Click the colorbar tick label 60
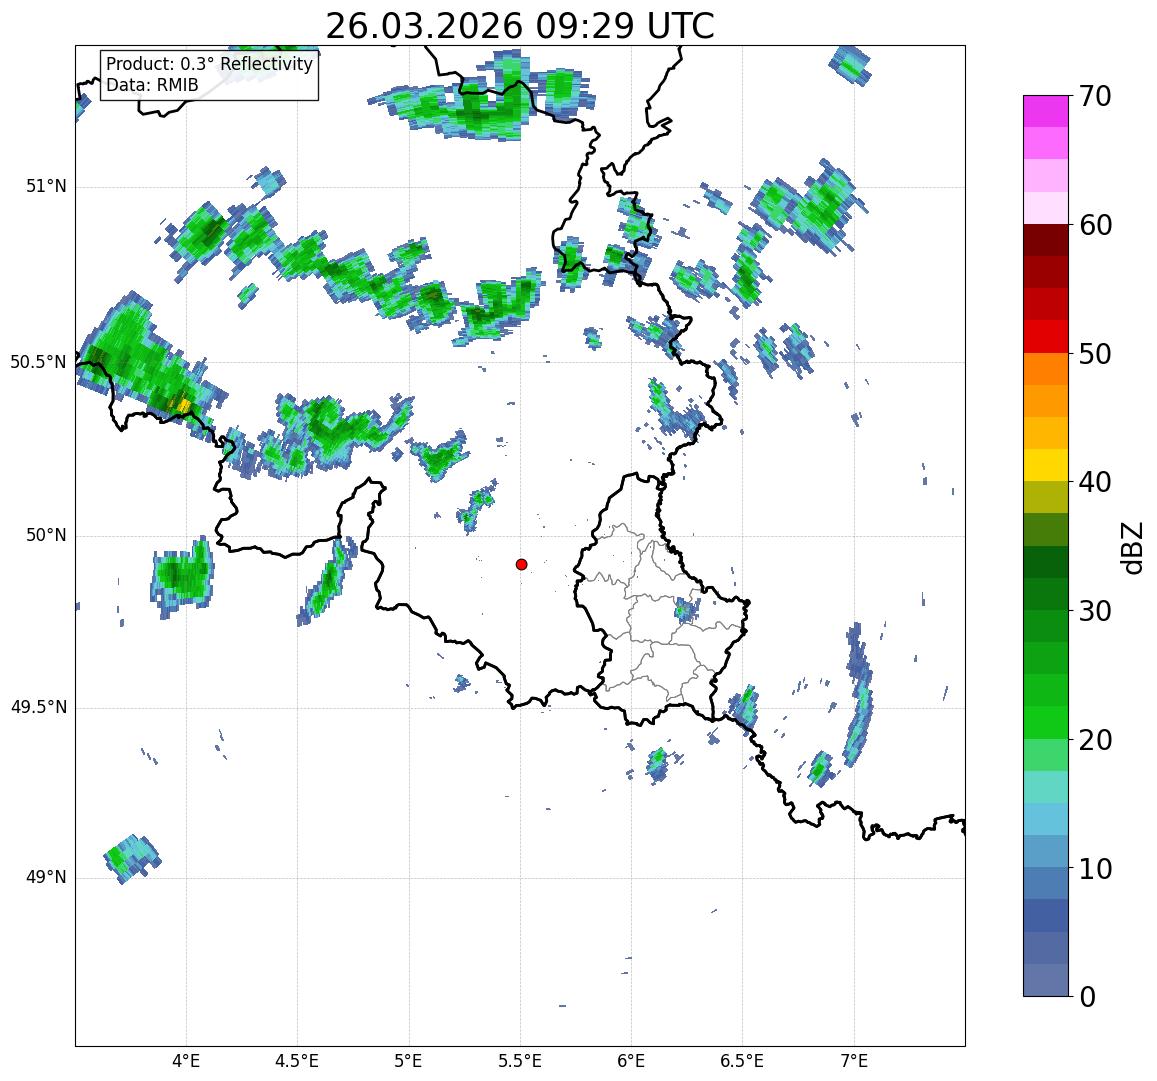Screen dimensions: 1157x1081 [1095, 226]
